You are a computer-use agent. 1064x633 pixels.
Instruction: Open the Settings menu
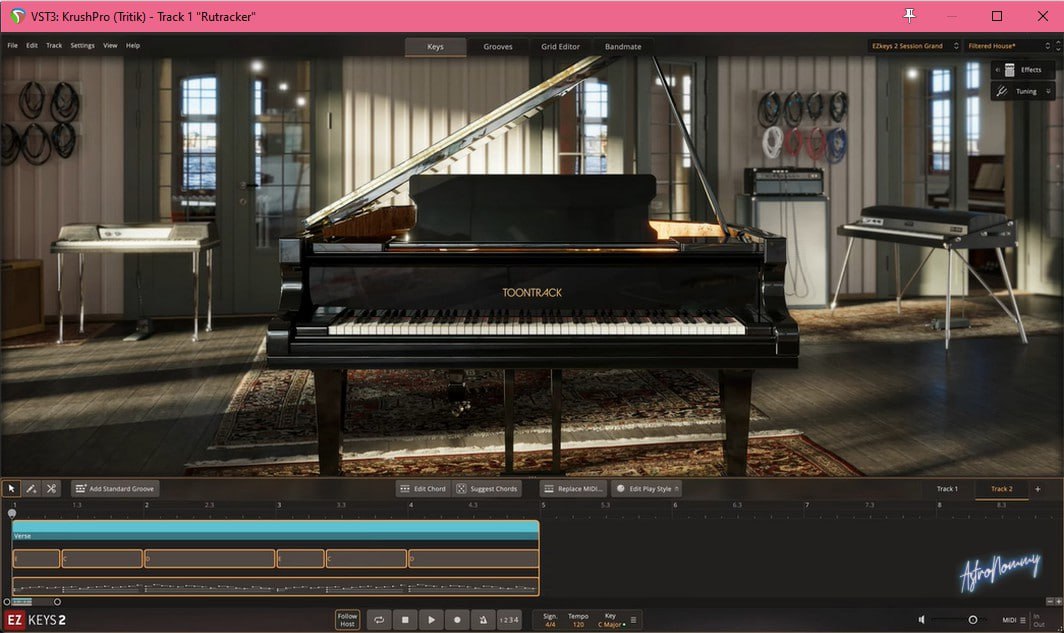[82, 45]
